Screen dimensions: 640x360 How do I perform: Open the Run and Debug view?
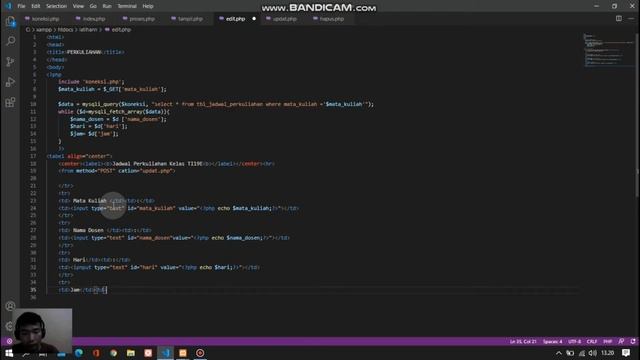[10, 82]
